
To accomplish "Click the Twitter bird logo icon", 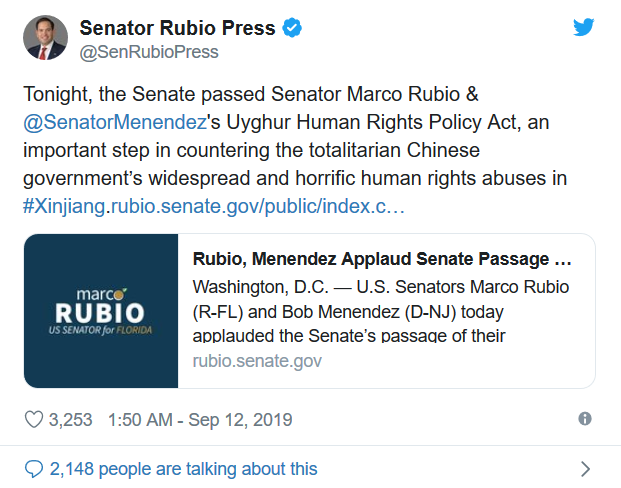I will pos(583,27).
